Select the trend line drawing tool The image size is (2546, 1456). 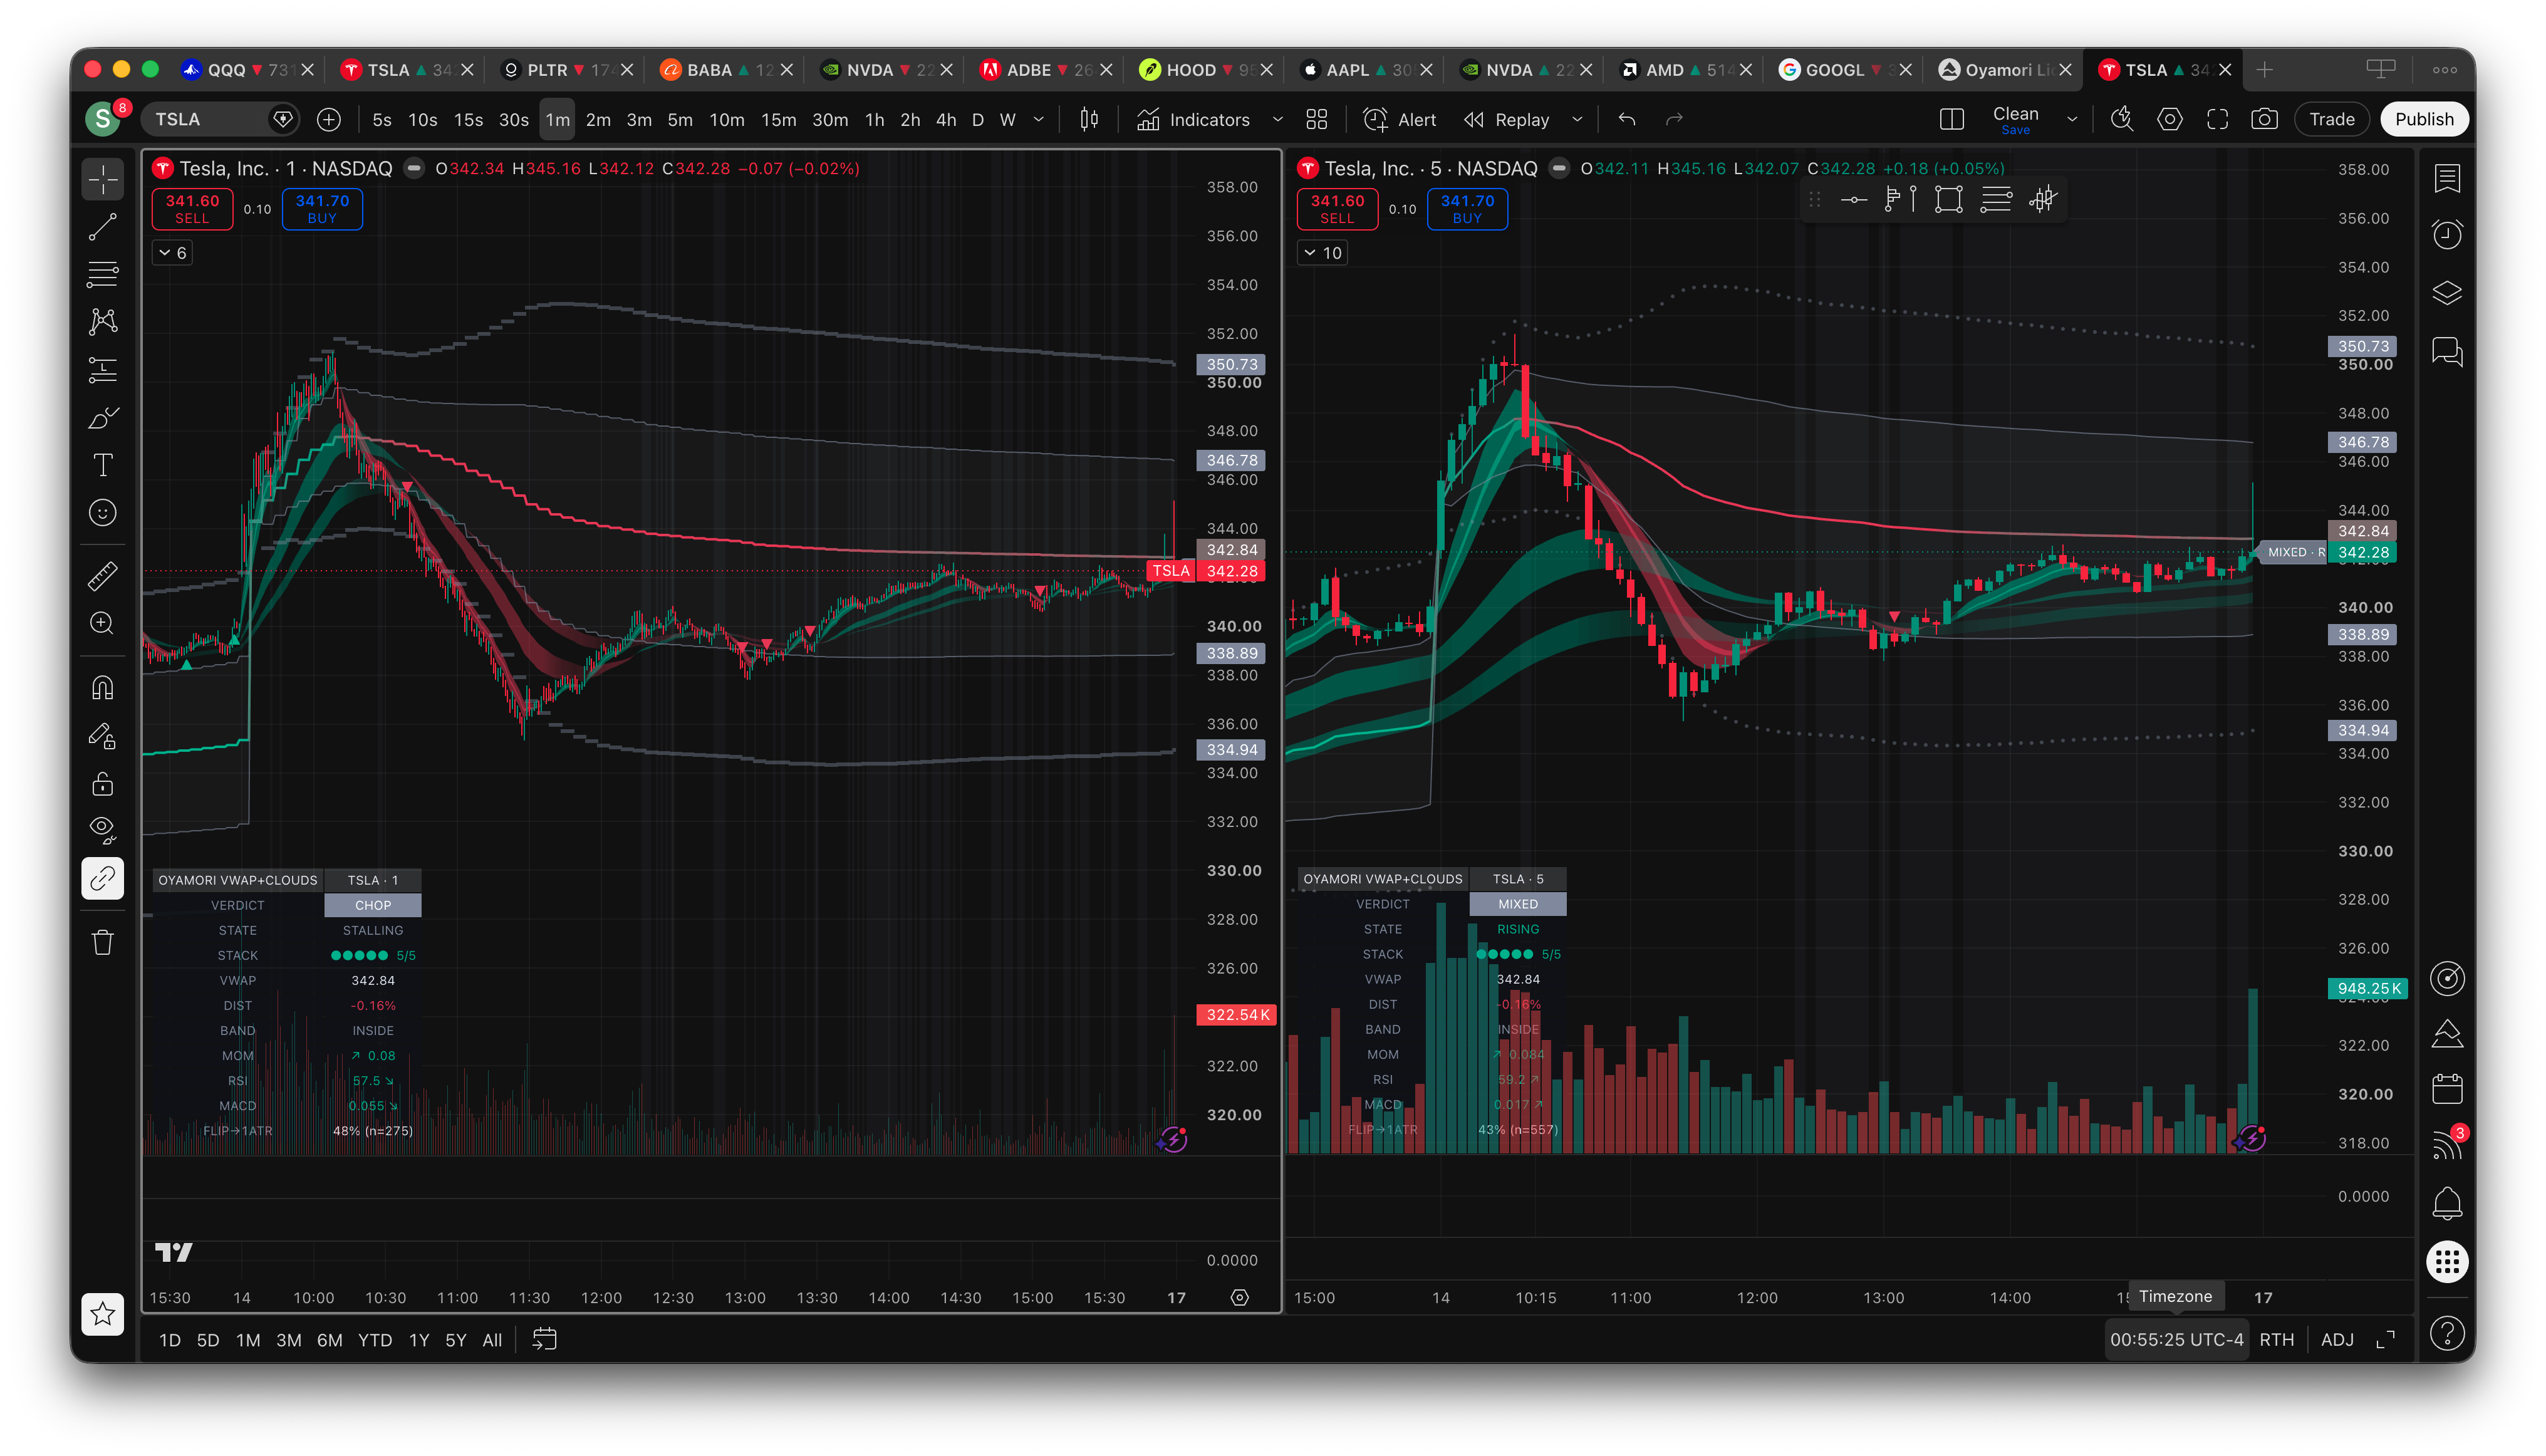pos(103,227)
